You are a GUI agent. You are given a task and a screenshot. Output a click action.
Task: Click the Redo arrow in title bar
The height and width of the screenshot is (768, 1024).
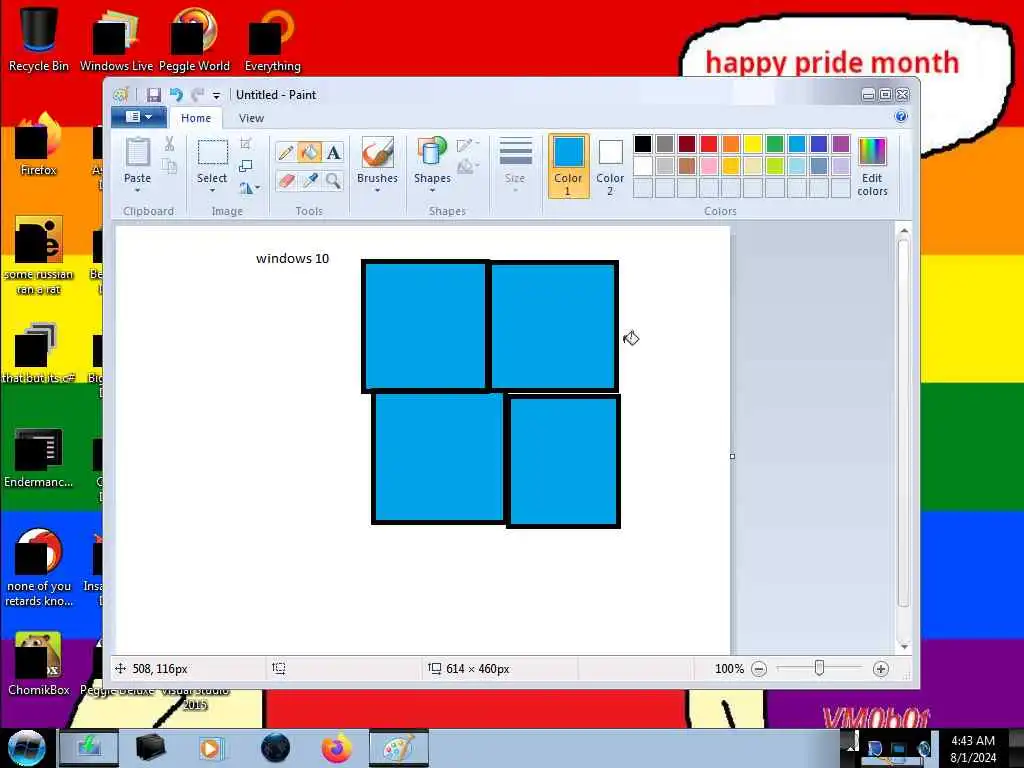[x=197, y=95]
